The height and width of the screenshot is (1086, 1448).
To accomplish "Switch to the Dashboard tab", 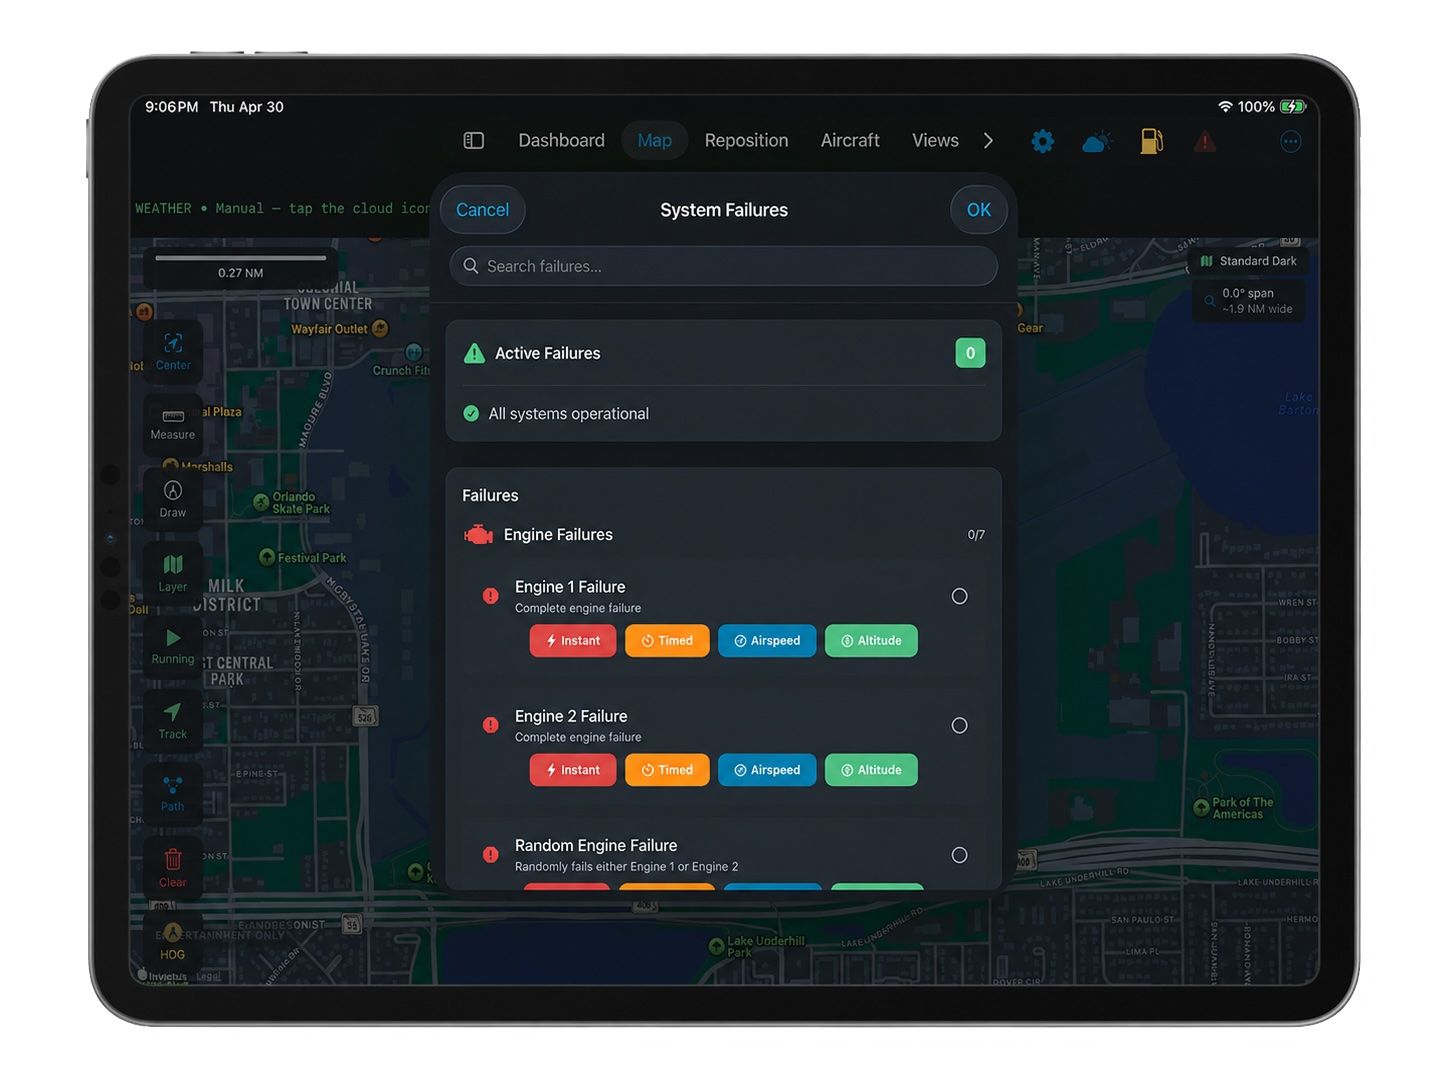I will pyautogui.click(x=561, y=141).
